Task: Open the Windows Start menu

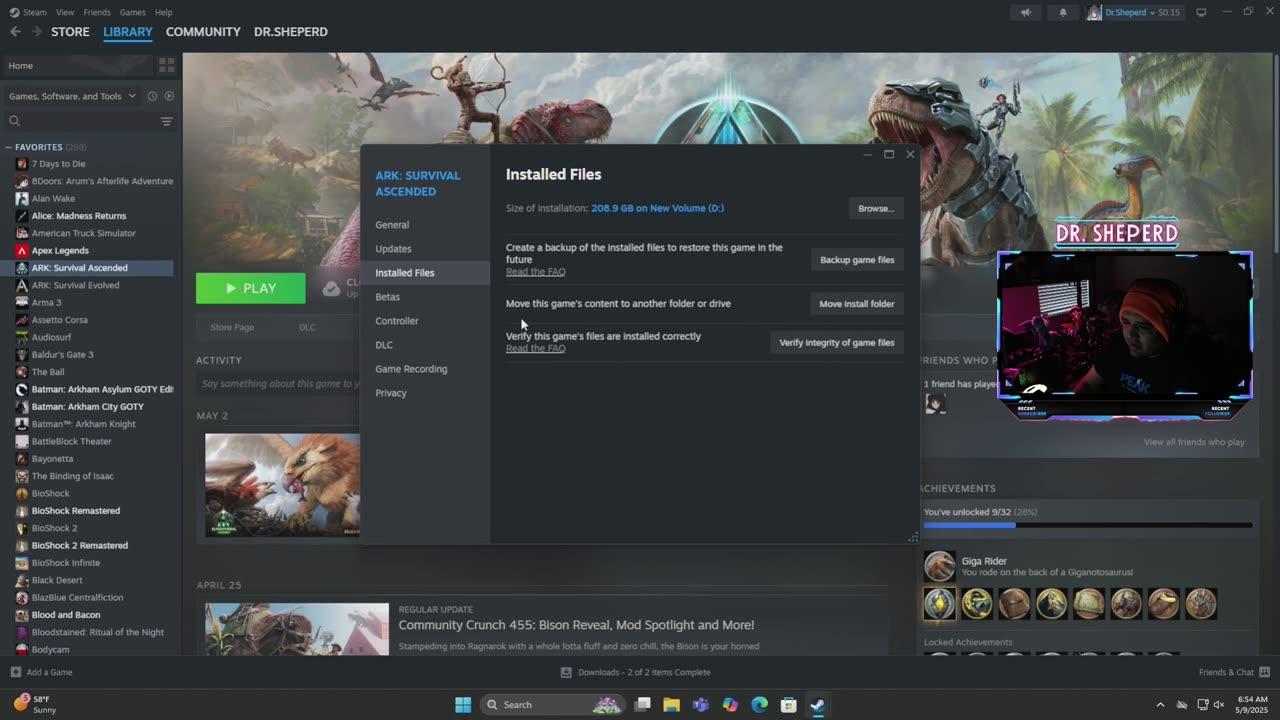Action: (x=463, y=705)
